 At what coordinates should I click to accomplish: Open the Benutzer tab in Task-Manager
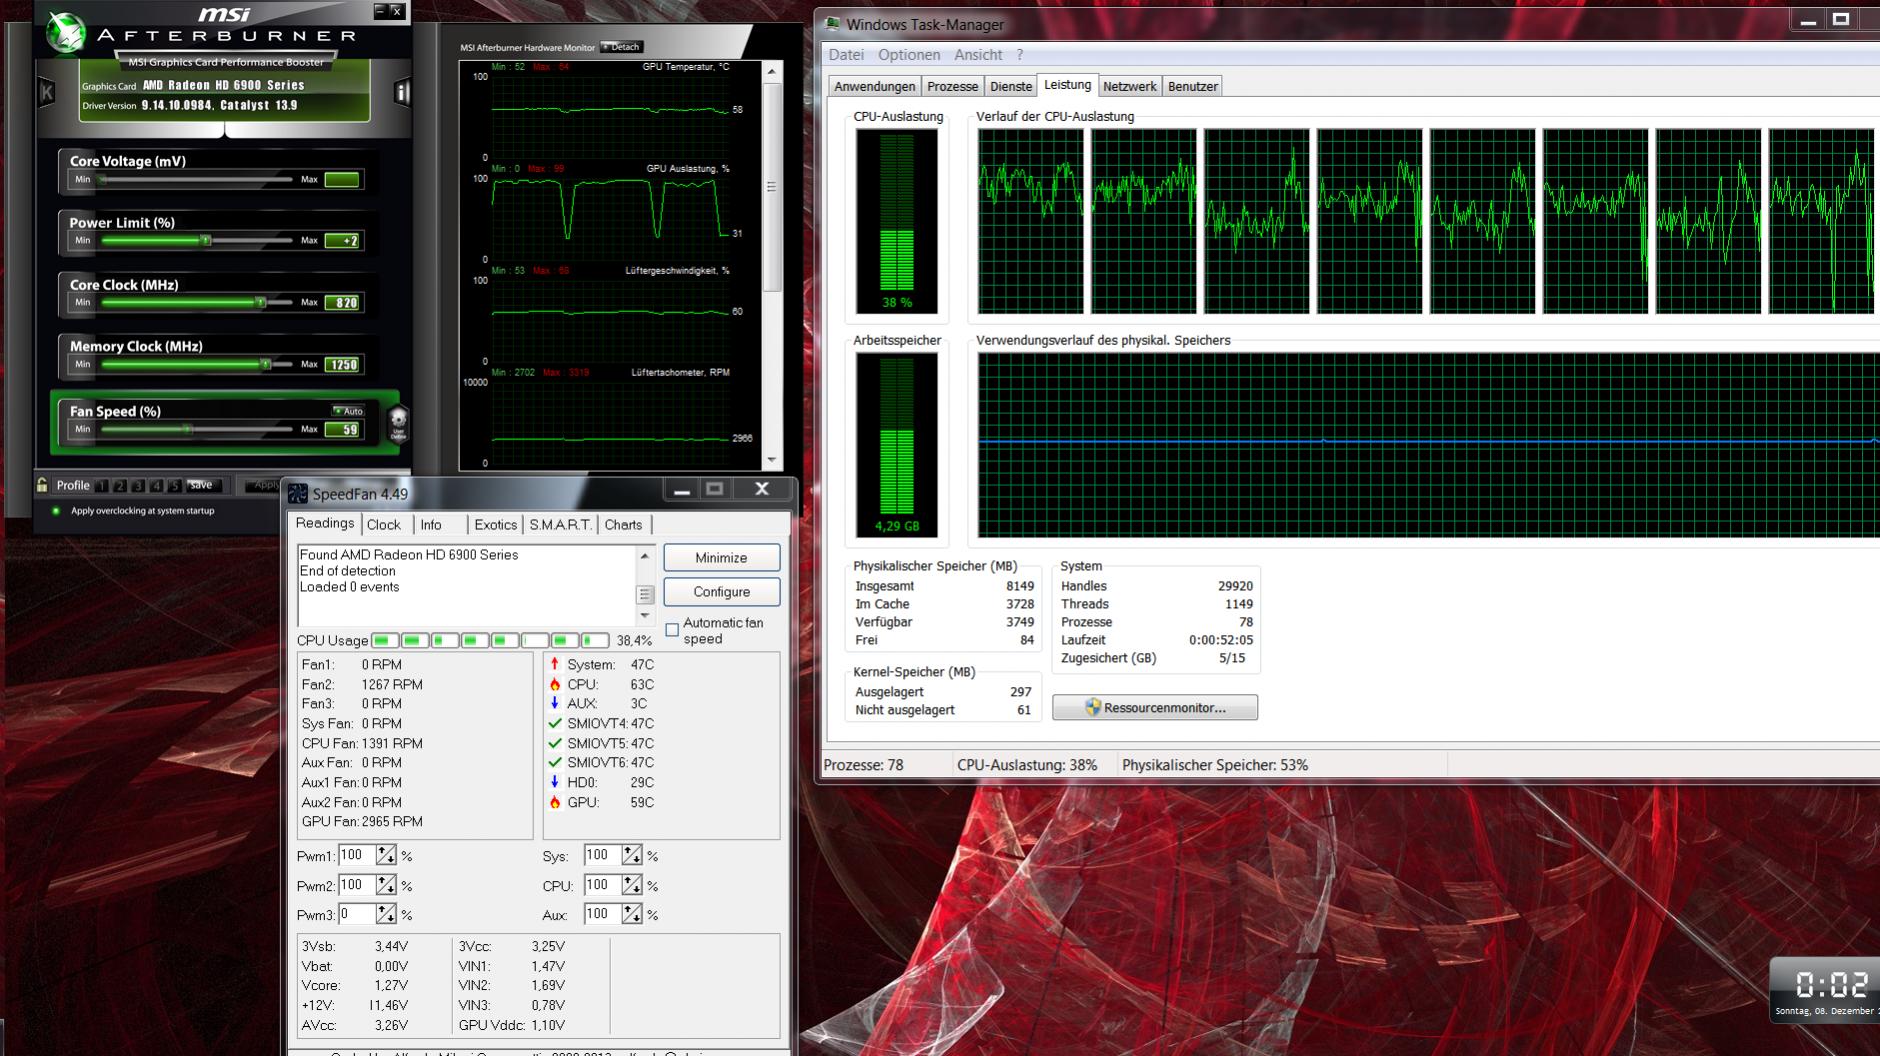(1193, 86)
